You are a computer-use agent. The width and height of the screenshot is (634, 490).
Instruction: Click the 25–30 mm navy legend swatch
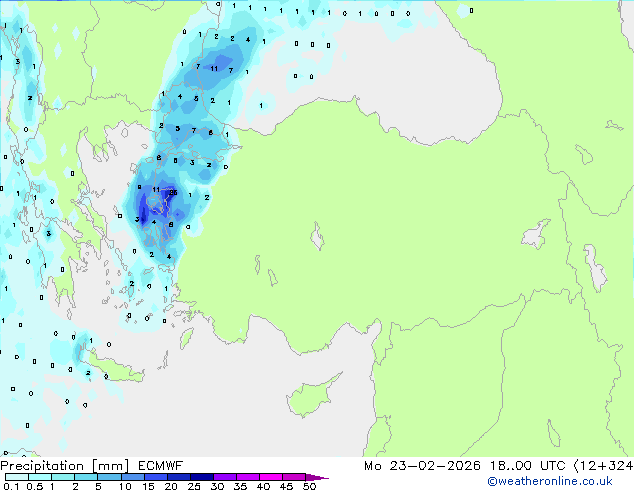coord(201,477)
